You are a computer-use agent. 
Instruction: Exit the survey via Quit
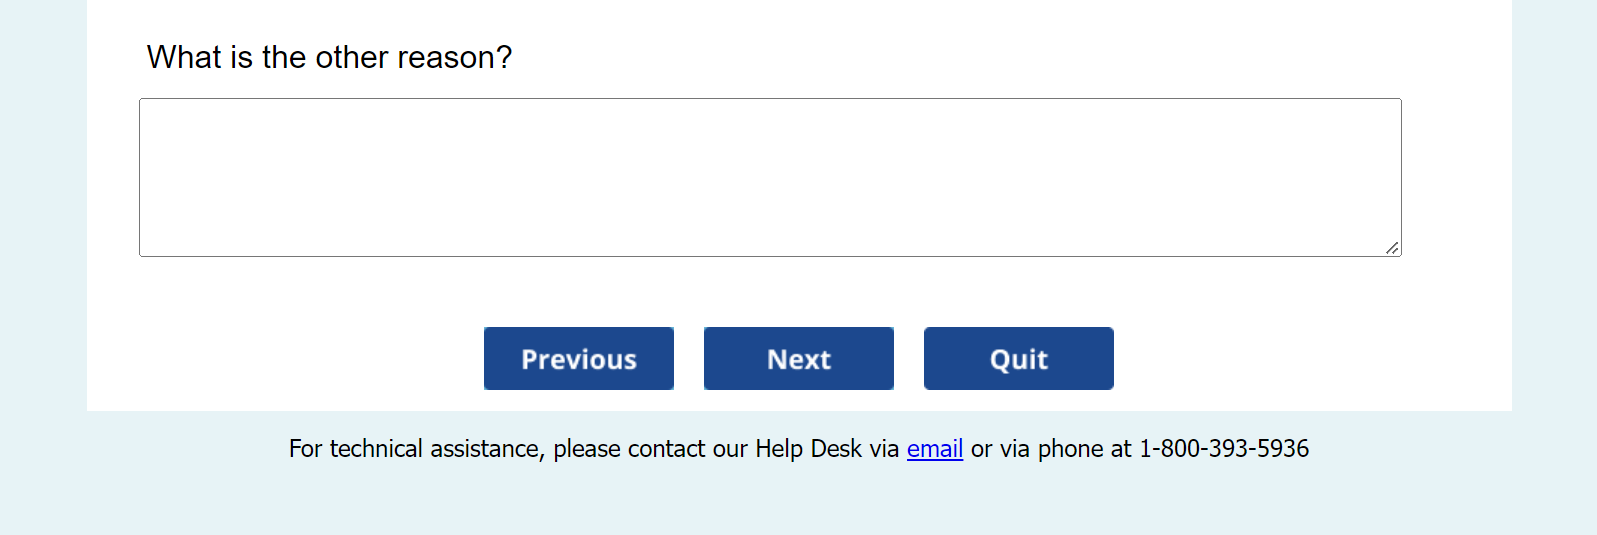(x=1018, y=359)
